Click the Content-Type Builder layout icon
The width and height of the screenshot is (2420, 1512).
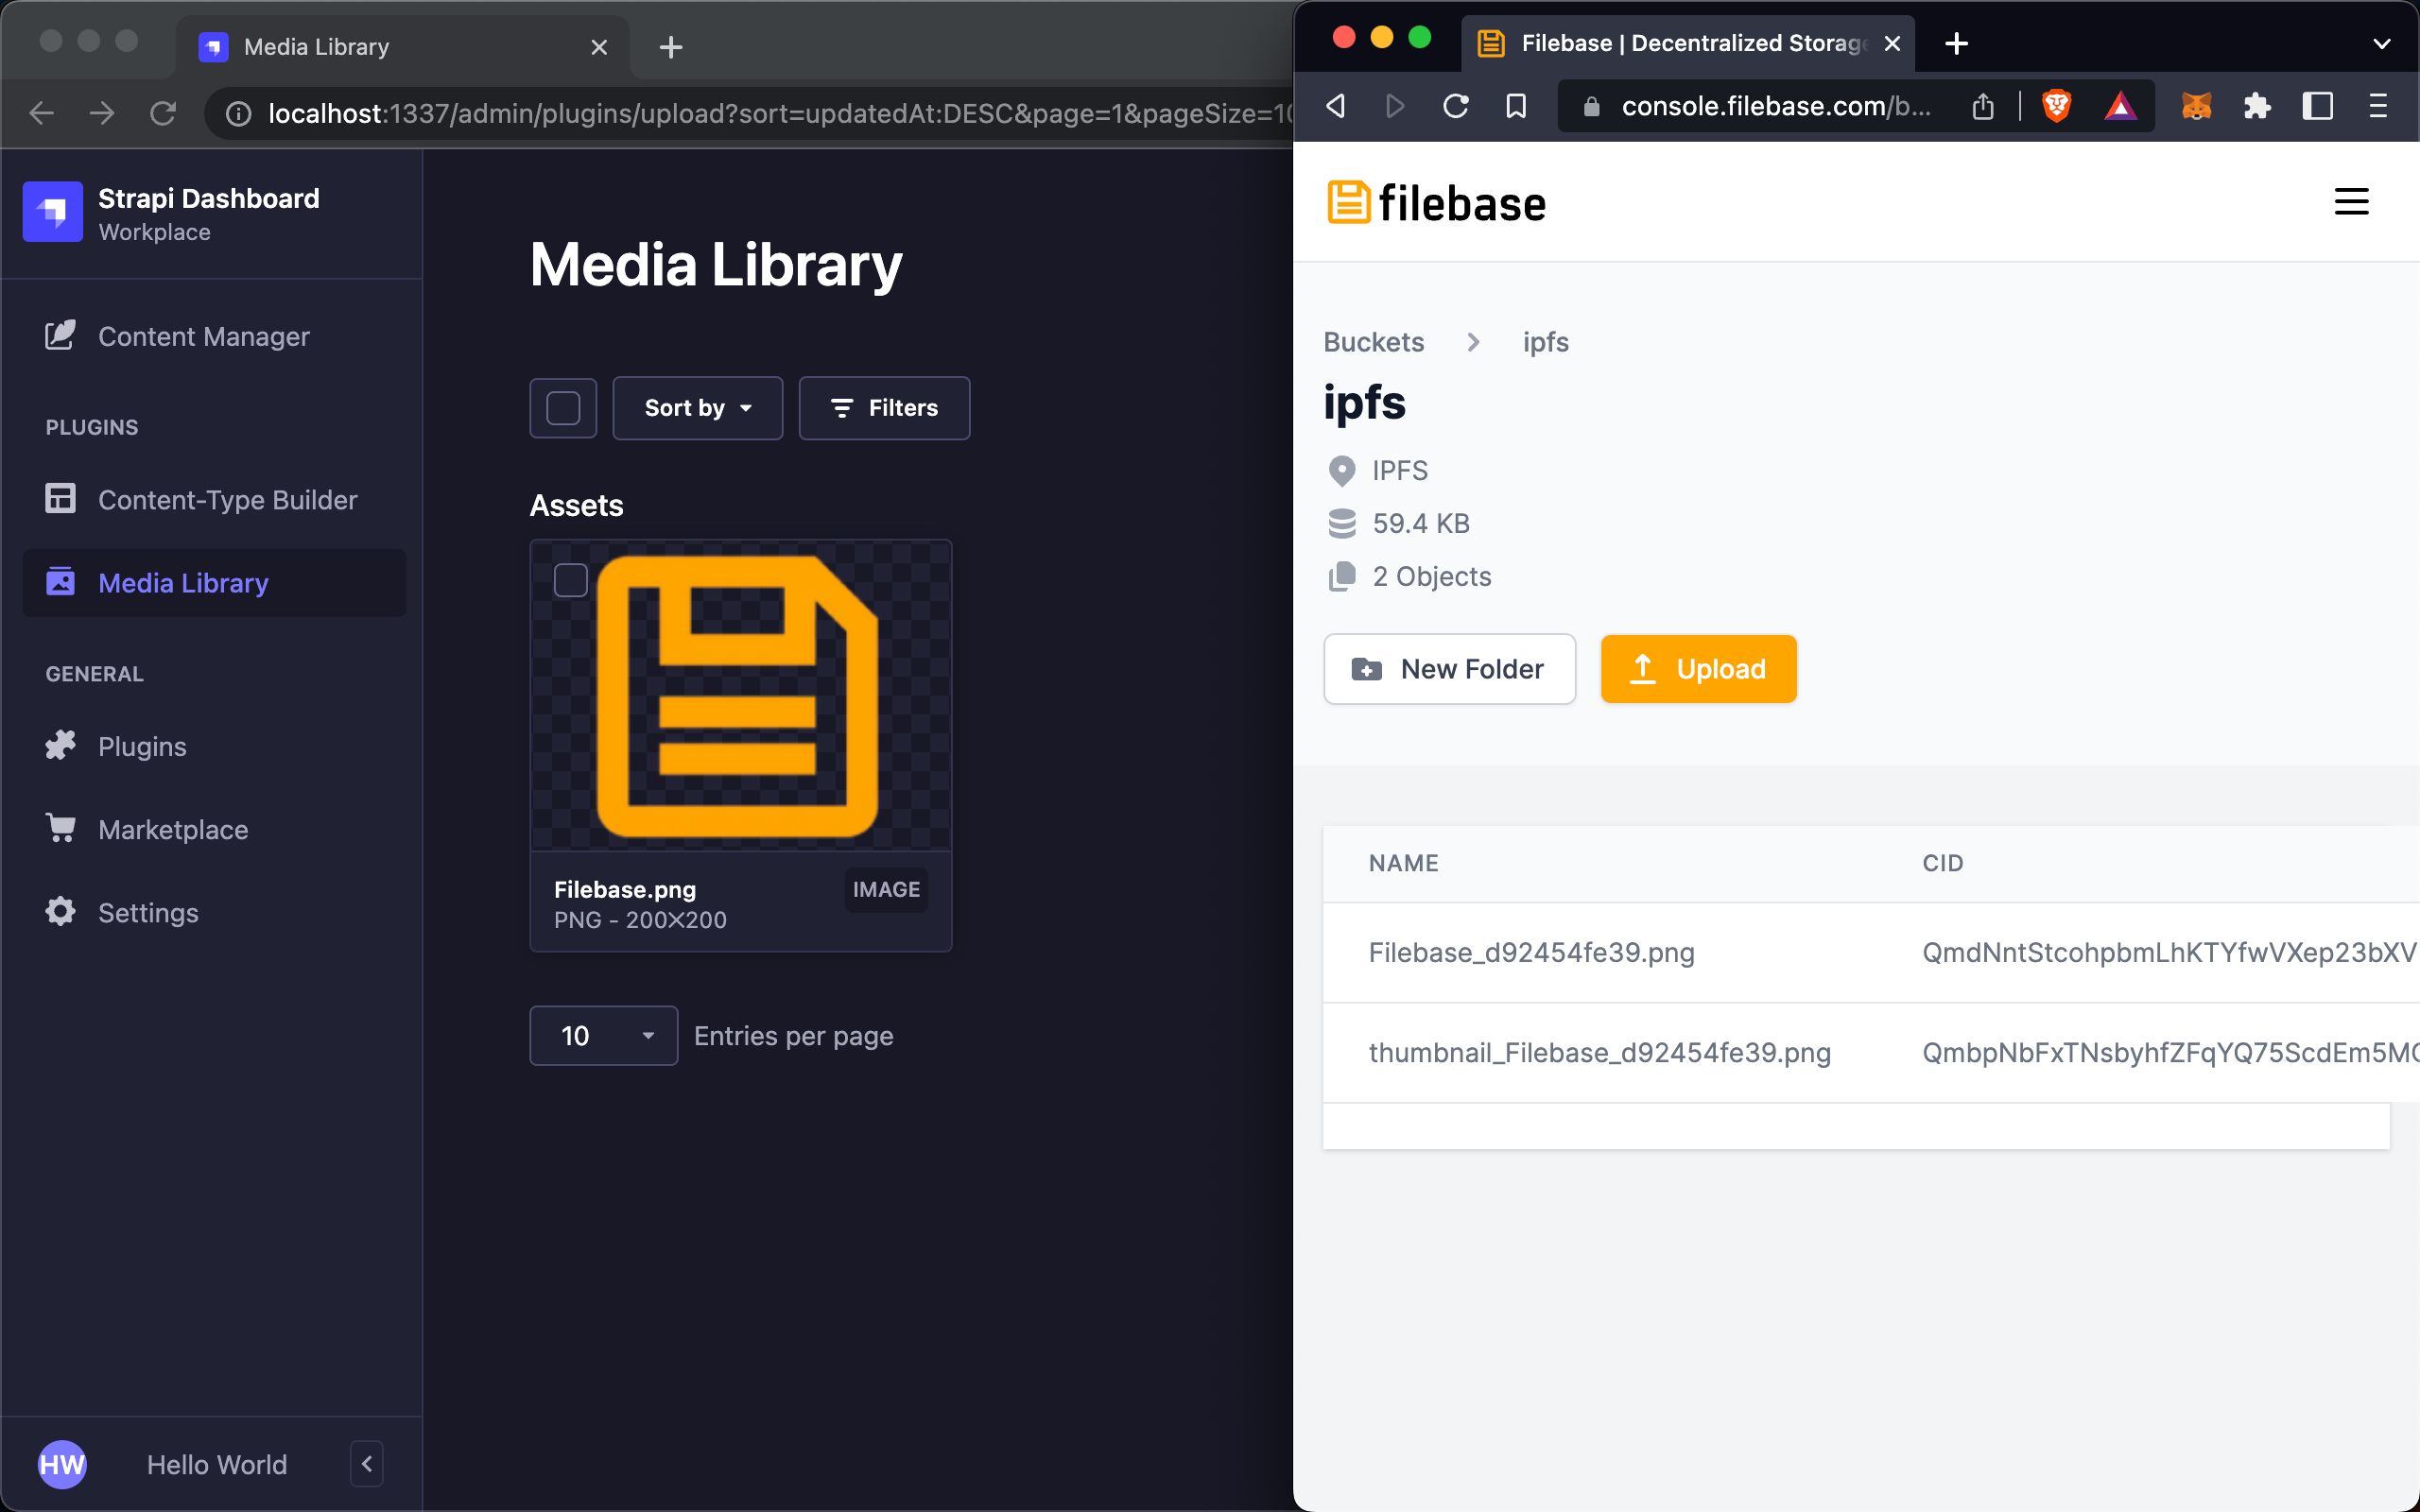(x=60, y=498)
